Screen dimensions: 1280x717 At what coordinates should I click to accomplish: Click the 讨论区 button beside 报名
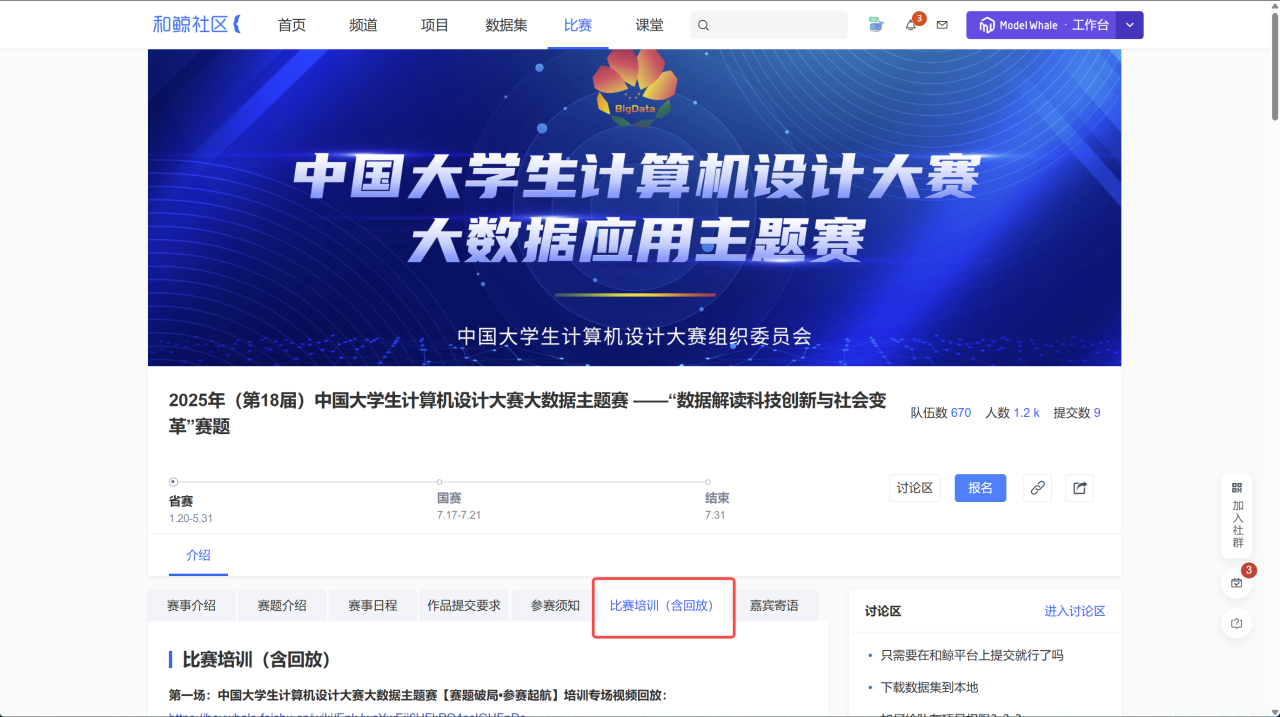click(915, 488)
